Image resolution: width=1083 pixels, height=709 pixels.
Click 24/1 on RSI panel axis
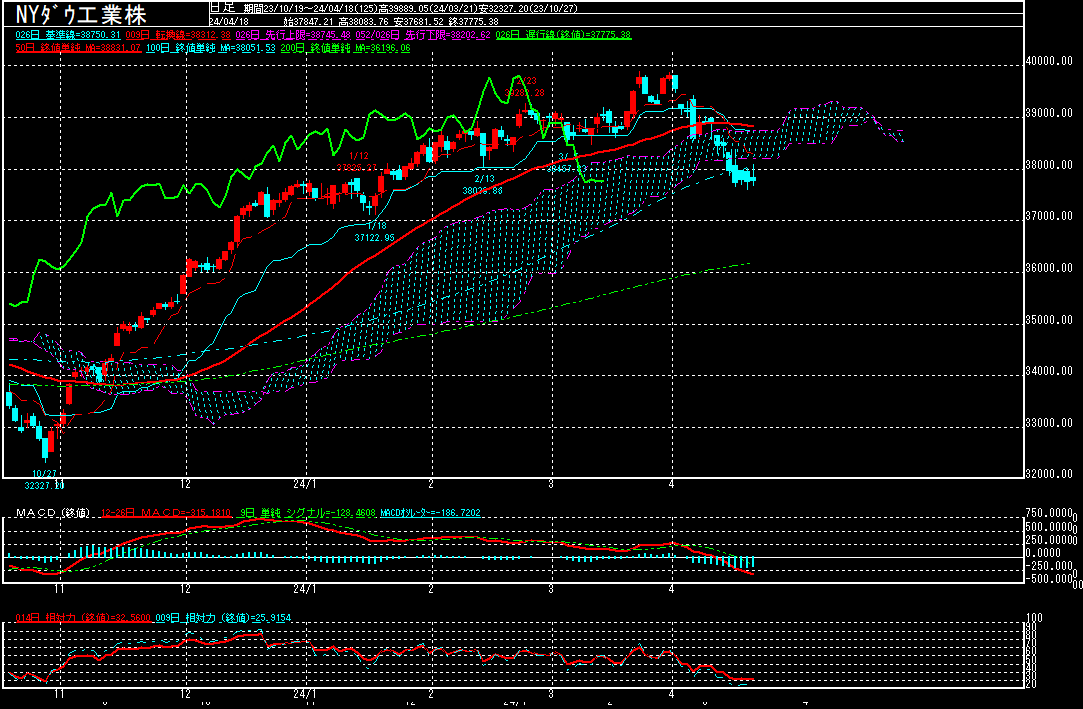point(305,694)
